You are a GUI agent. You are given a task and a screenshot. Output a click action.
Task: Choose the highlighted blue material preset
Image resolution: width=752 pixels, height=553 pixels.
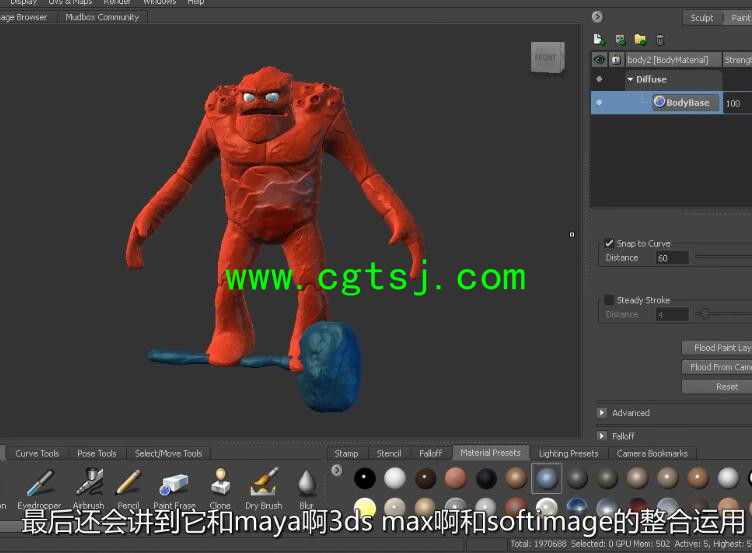[546, 478]
